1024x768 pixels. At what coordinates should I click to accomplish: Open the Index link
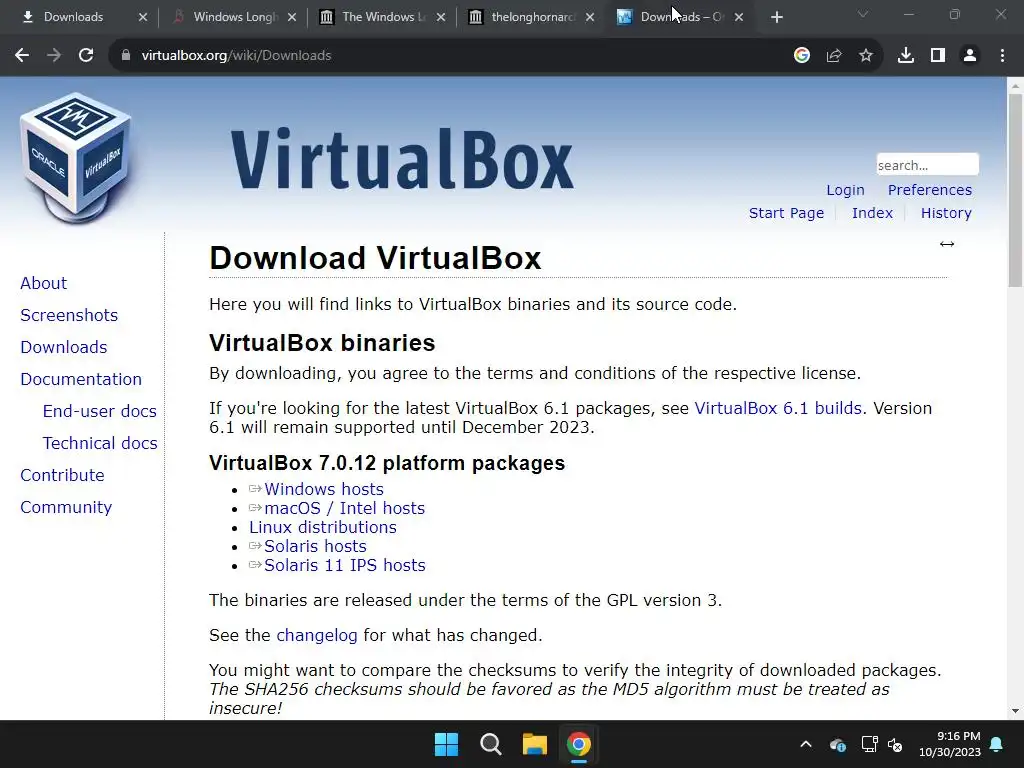872,213
